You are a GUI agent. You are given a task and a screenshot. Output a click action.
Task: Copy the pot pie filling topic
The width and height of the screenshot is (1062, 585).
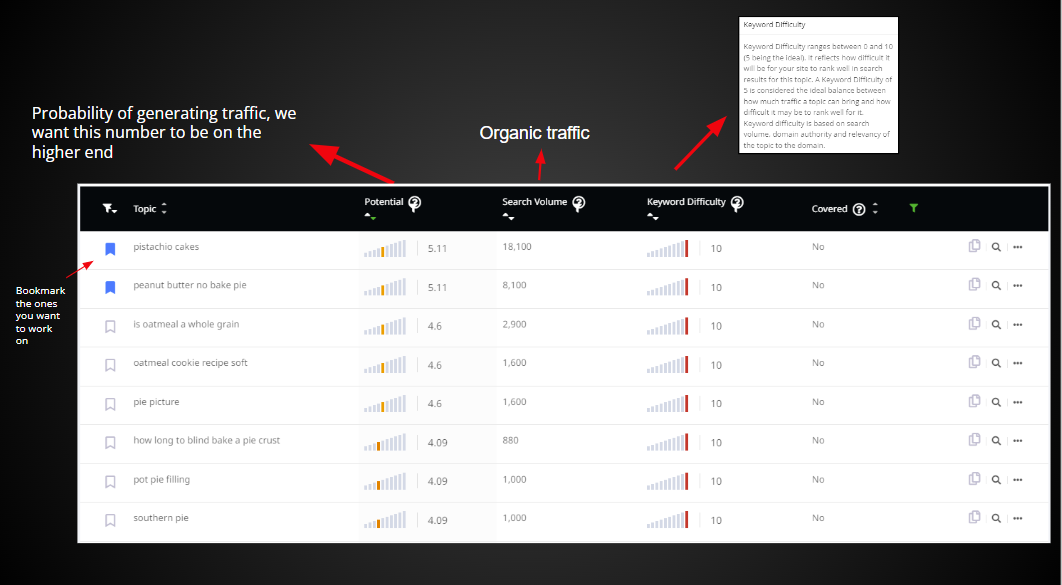coord(974,479)
